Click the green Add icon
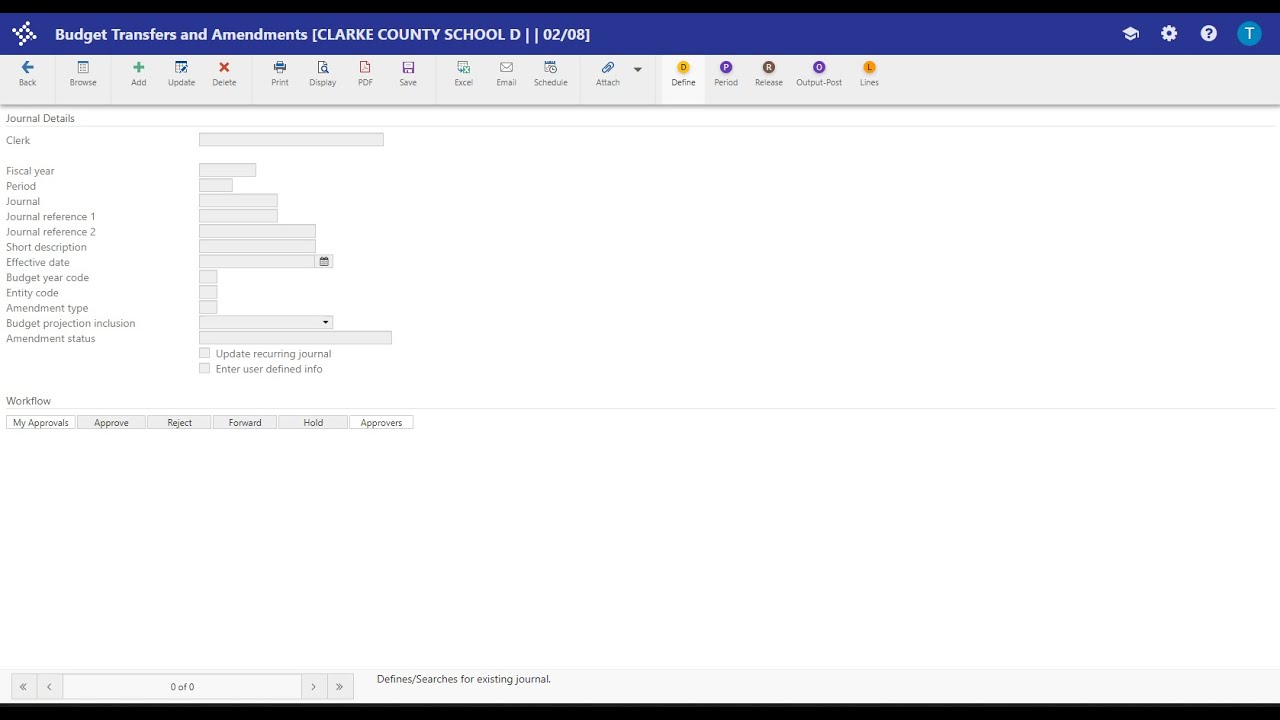The width and height of the screenshot is (1280, 720). [138, 68]
